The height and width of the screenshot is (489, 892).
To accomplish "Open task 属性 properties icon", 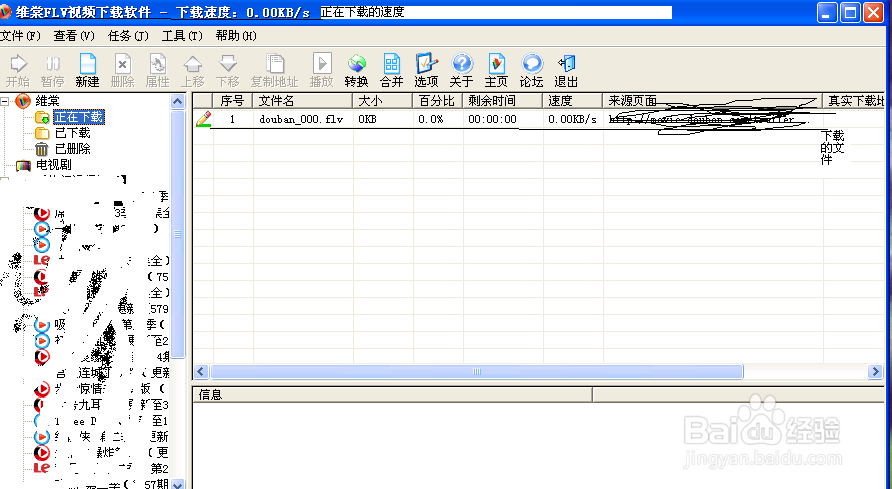I will click(158, 64).
